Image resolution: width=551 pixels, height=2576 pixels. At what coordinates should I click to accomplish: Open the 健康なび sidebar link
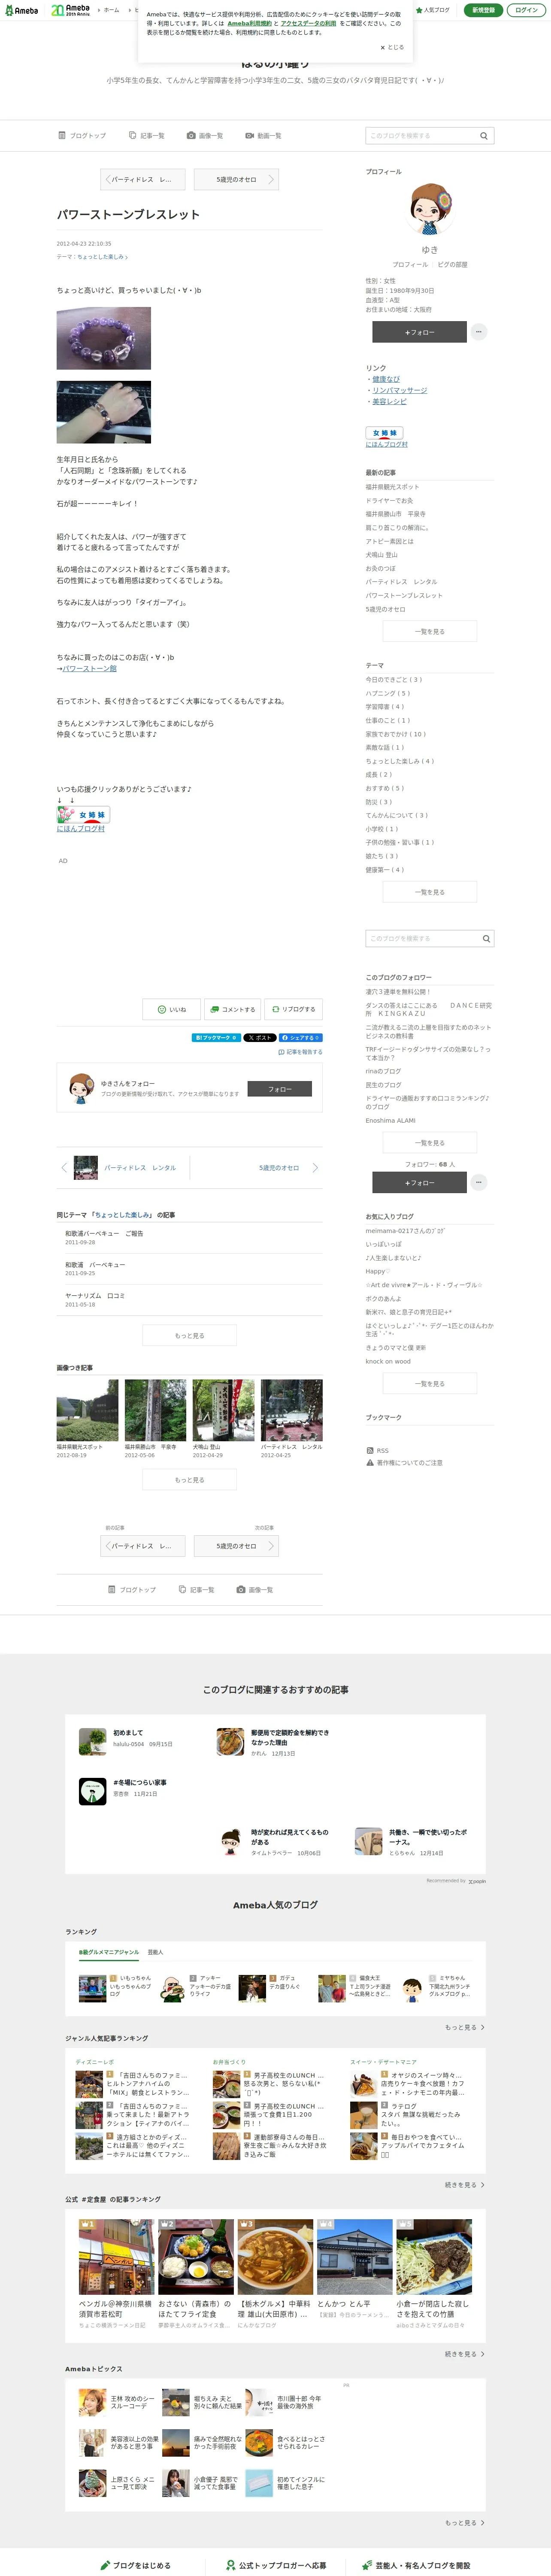[x=386, y=380]
